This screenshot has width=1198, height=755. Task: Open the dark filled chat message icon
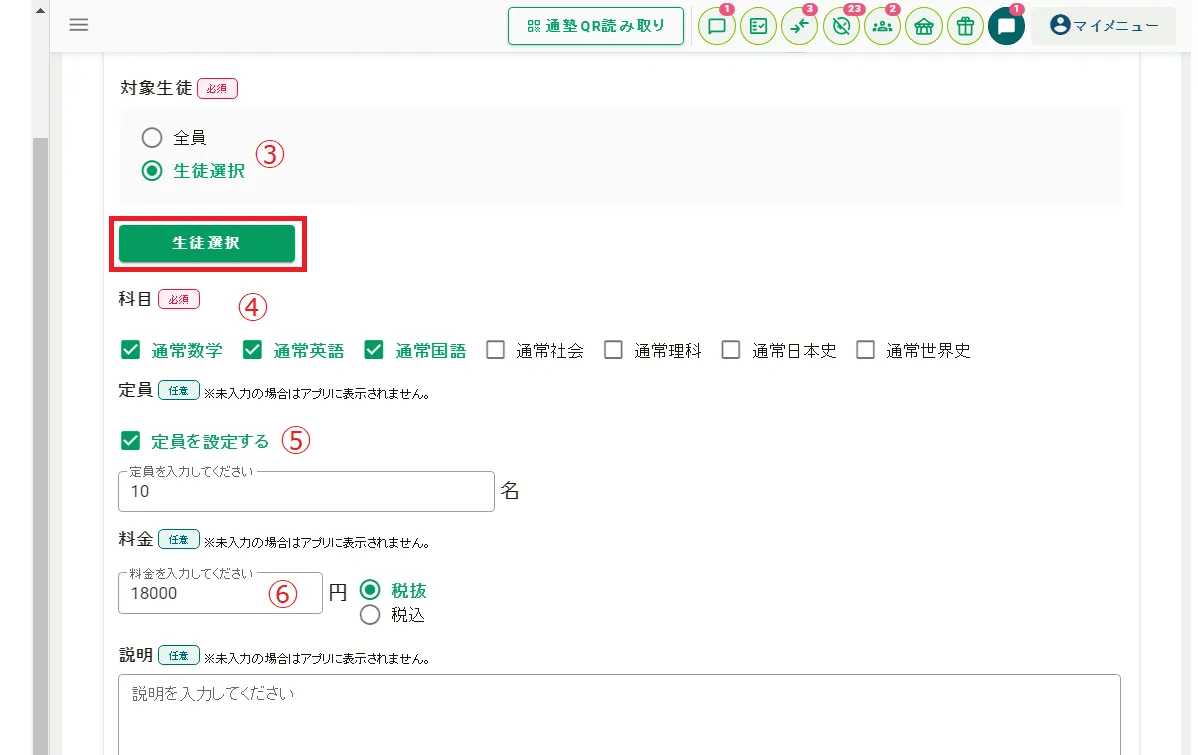point(1006,27)
